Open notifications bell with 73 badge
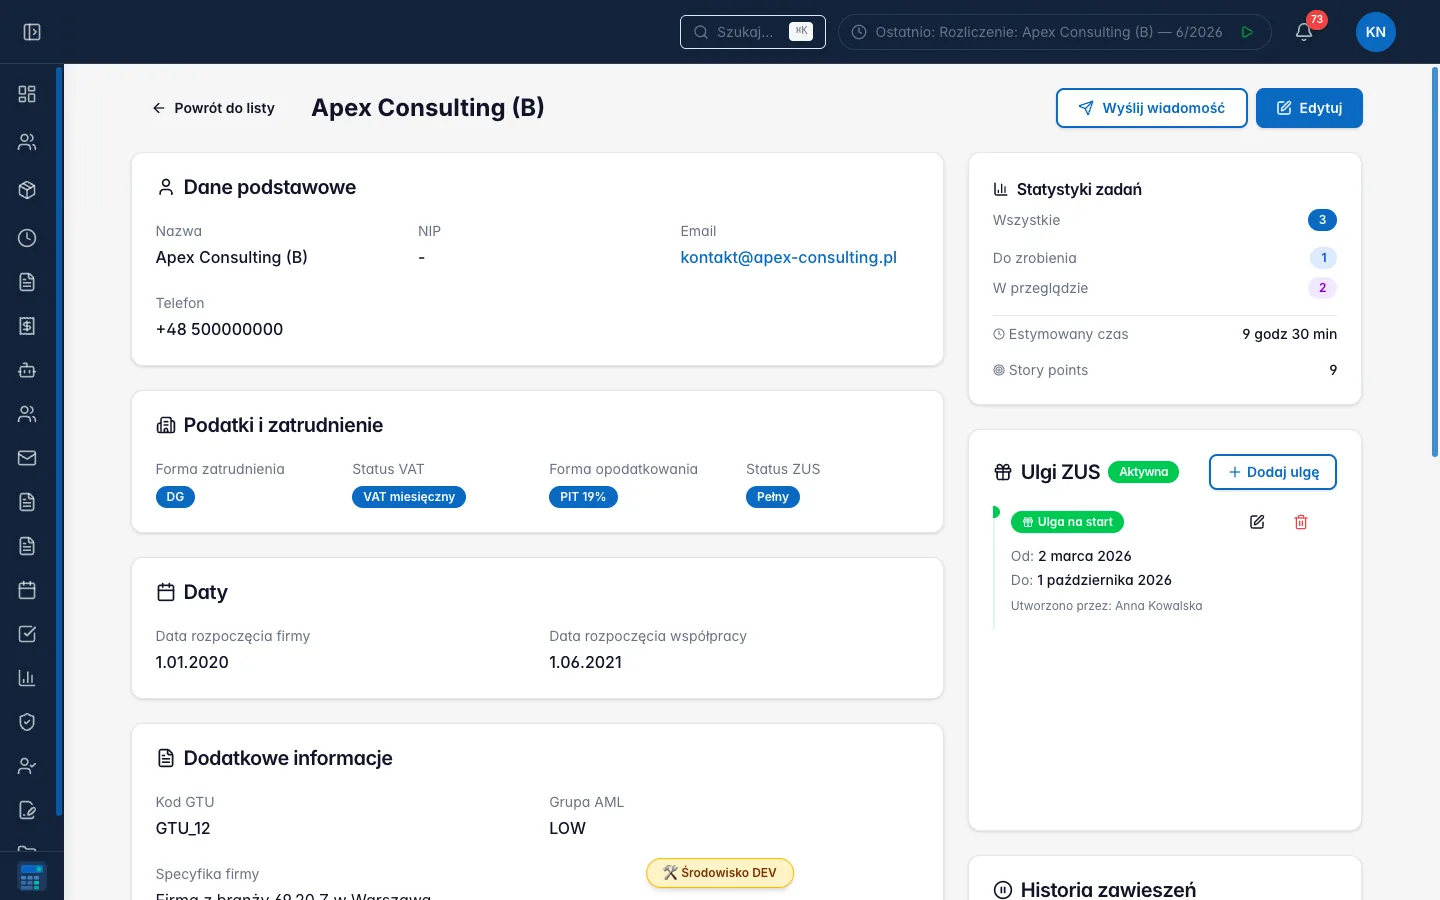Screen dimensions: 1440x900 [x=1304, y=32]
